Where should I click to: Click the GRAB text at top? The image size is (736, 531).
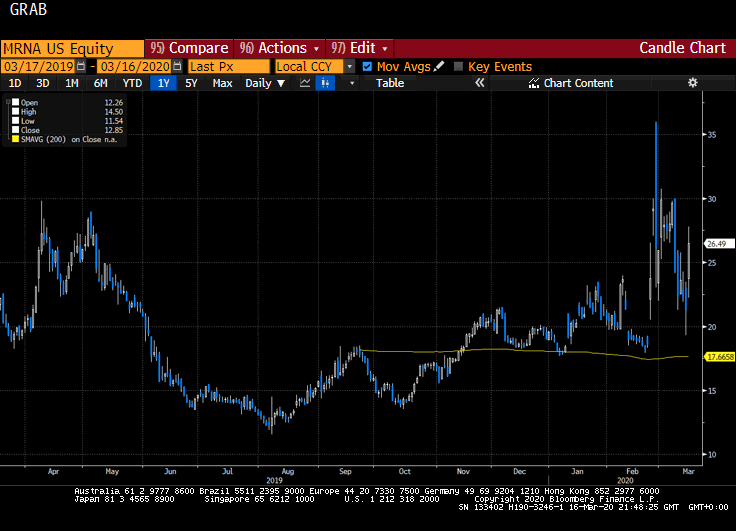(28, 9)
